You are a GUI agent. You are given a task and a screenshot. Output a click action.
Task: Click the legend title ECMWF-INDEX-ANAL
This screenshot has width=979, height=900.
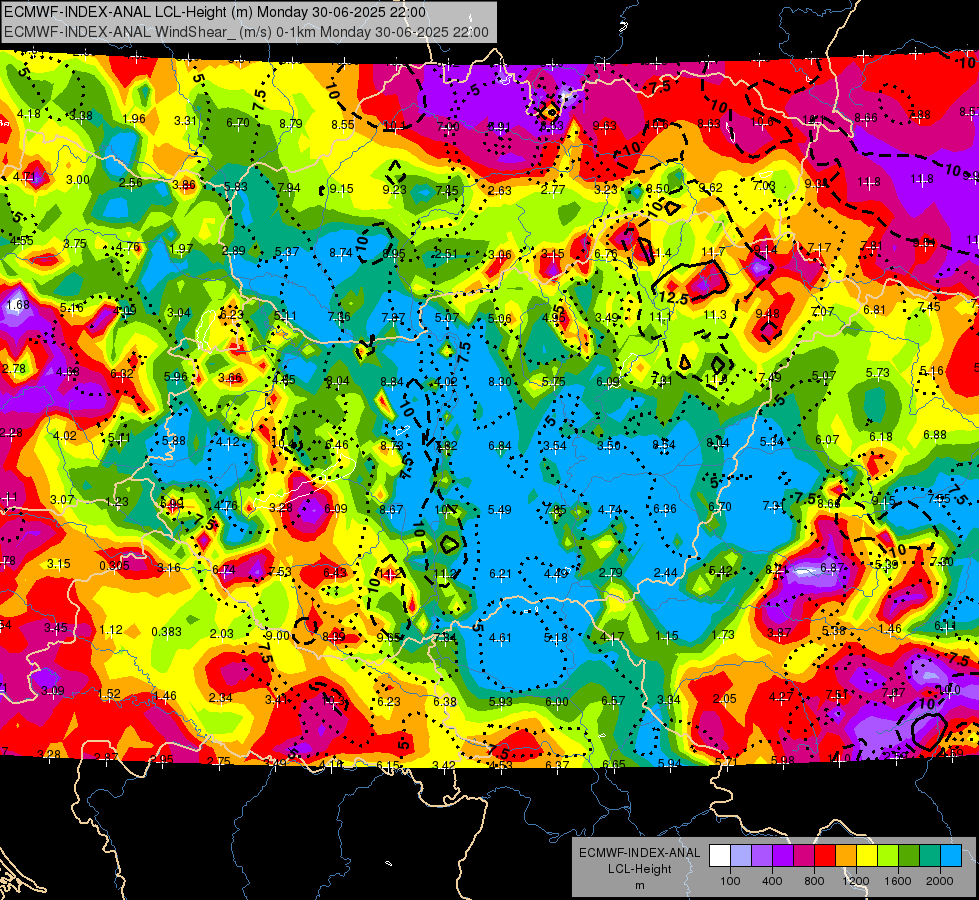pyautogui.click(x=639, y=853)
